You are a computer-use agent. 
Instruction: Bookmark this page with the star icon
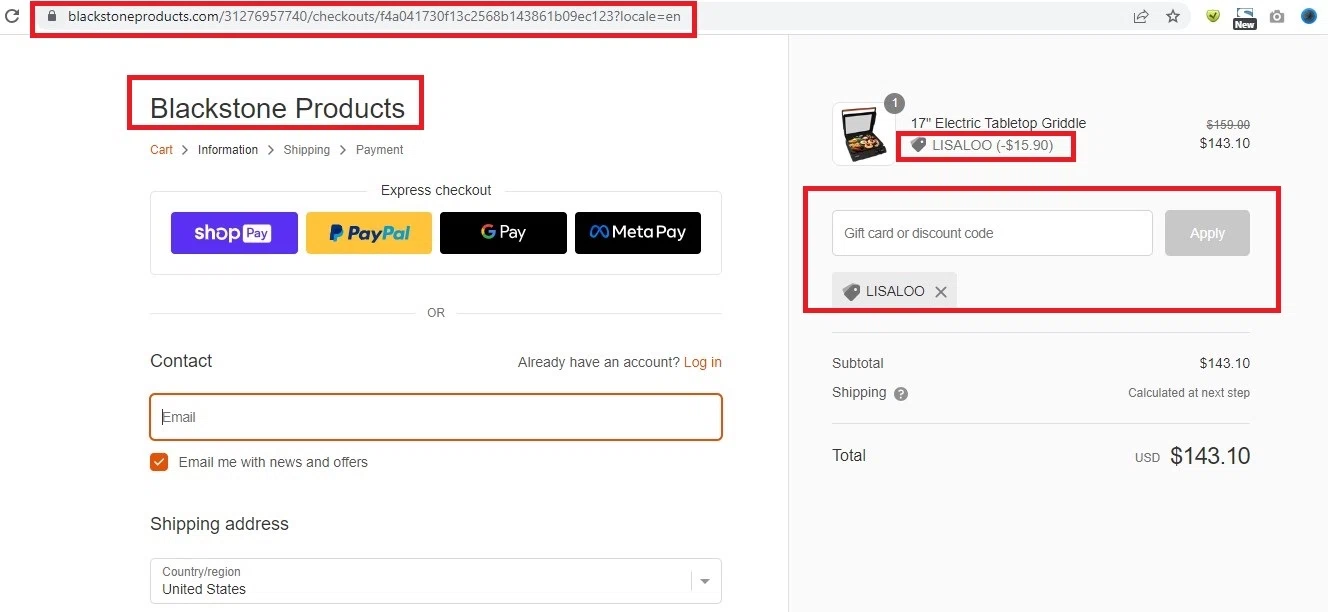point(1173,17)
